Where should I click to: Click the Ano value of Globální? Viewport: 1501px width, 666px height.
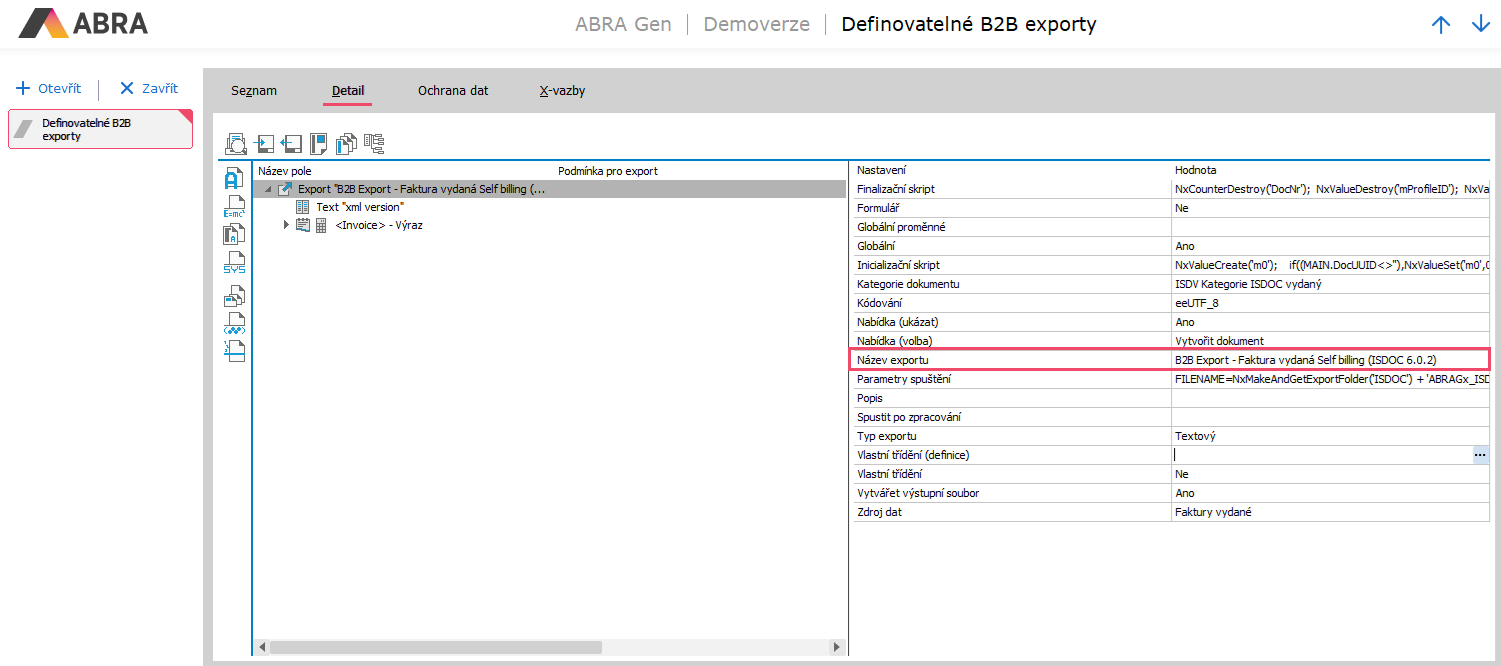(1185, 246)
